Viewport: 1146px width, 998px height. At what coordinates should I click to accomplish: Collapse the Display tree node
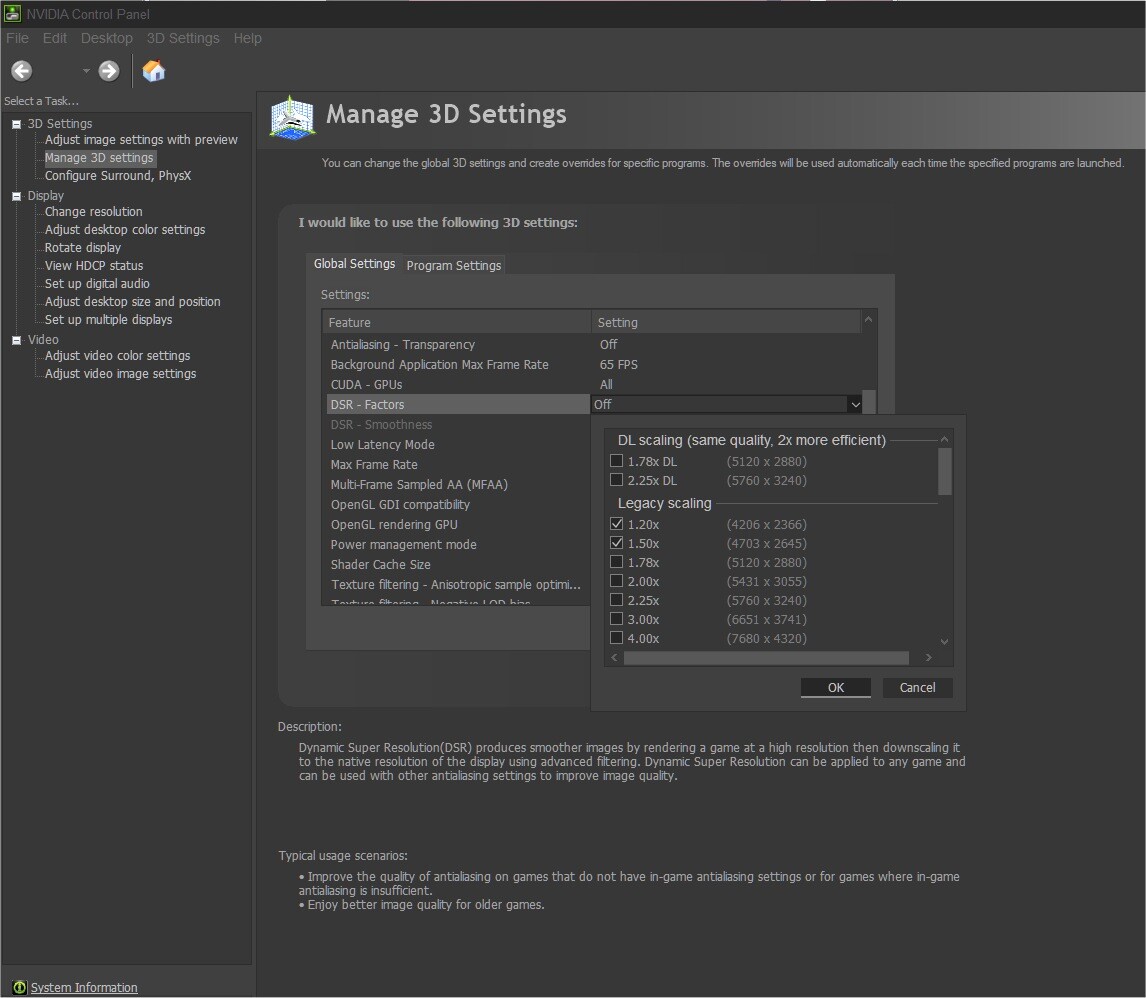coord(16,196)
